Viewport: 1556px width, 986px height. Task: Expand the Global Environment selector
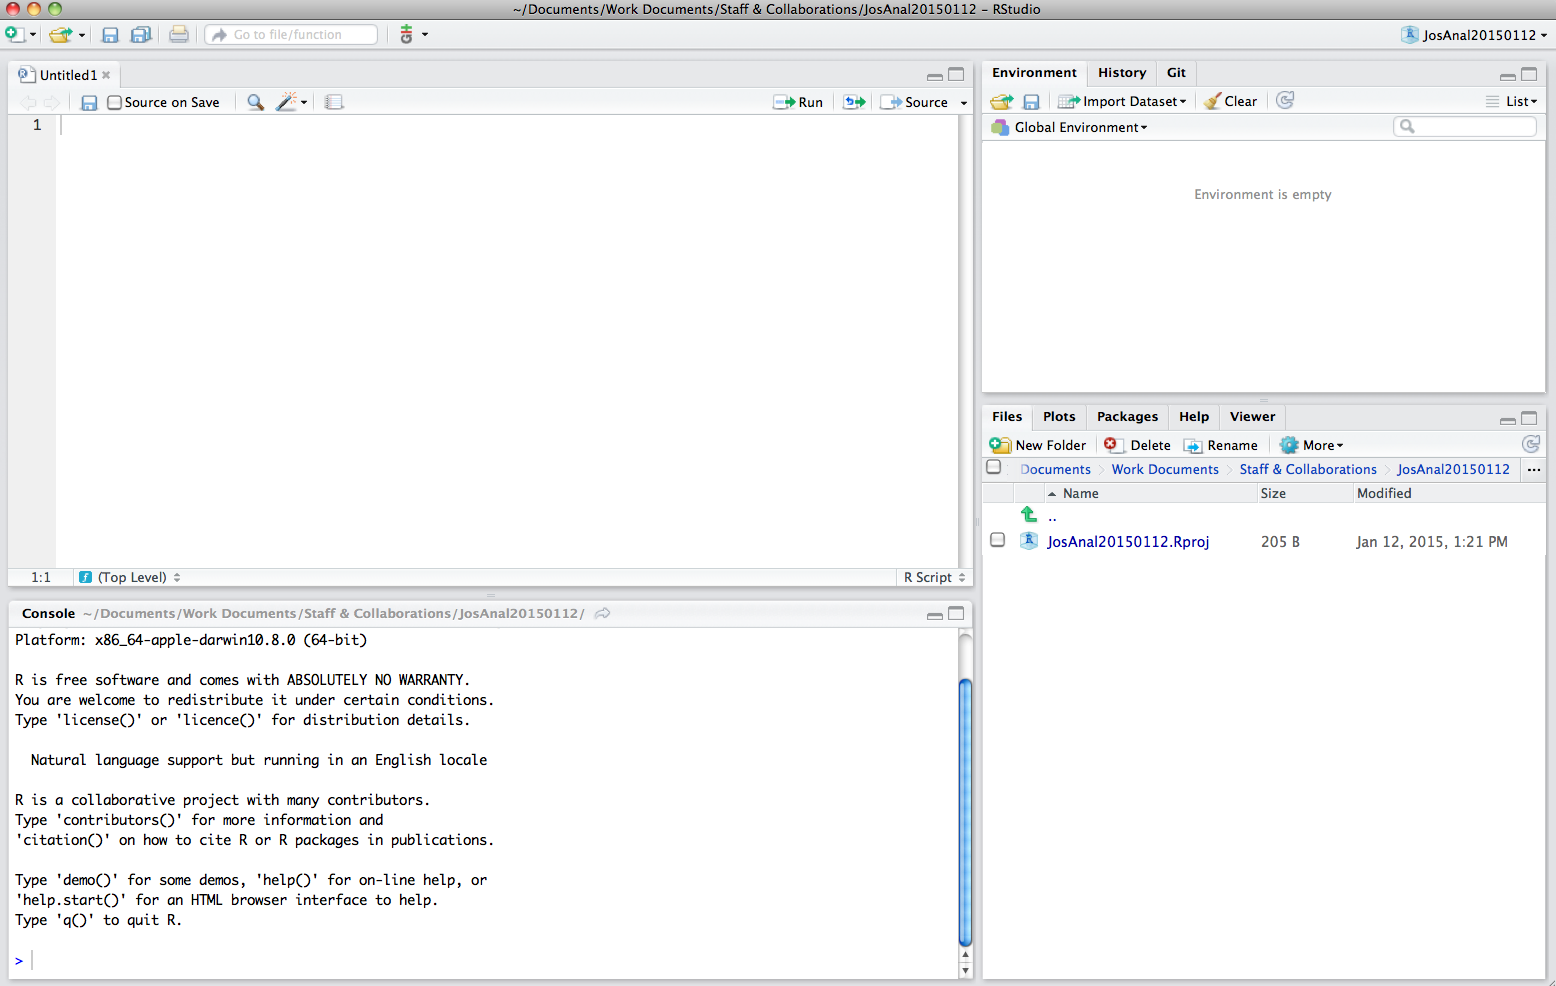(x=1070, y=127)
